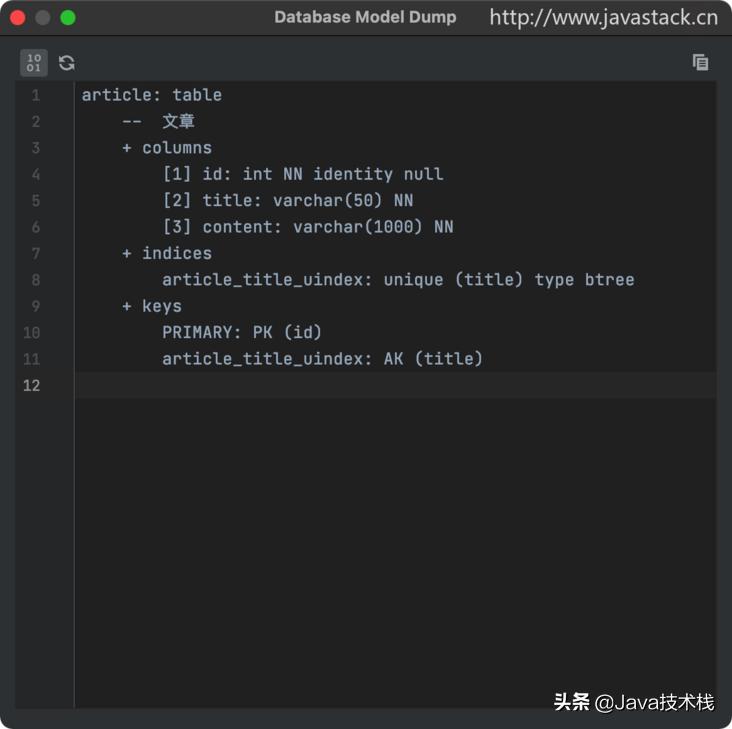Close the Database Model Dump window
This screenshot has width=732, height=729.
(x=18, y=18)
